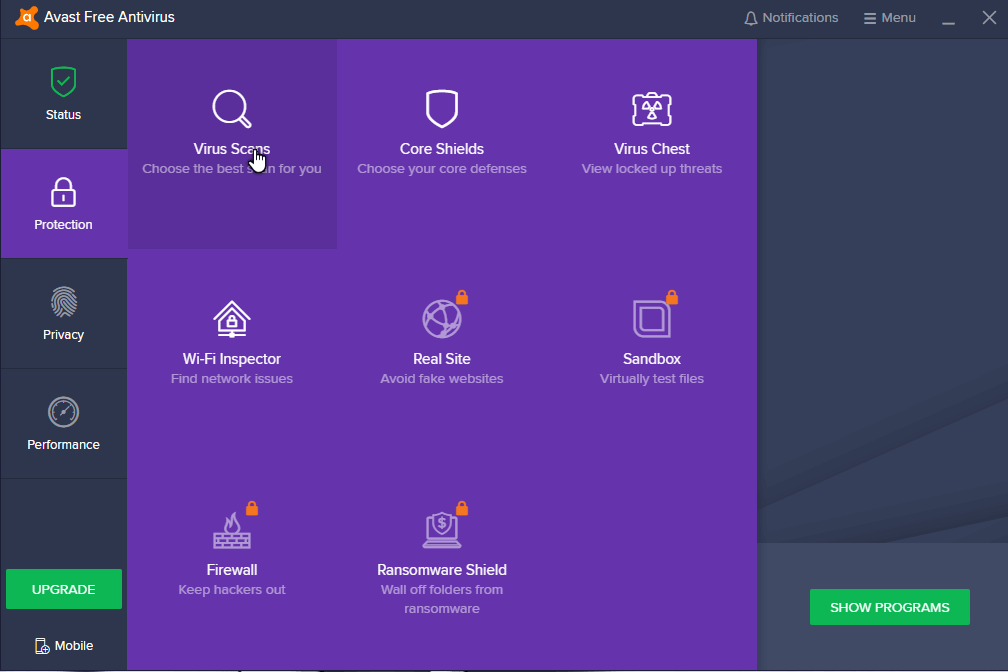Switch to the Protection tab label
The height and width of the screenshot is (672, 1008).
point(63,224)
